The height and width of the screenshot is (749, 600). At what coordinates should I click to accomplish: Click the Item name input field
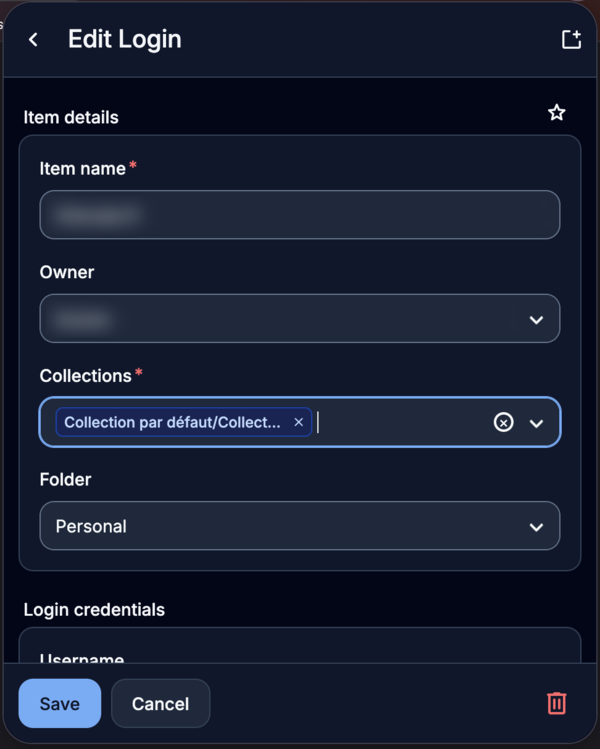click(300, 214)
